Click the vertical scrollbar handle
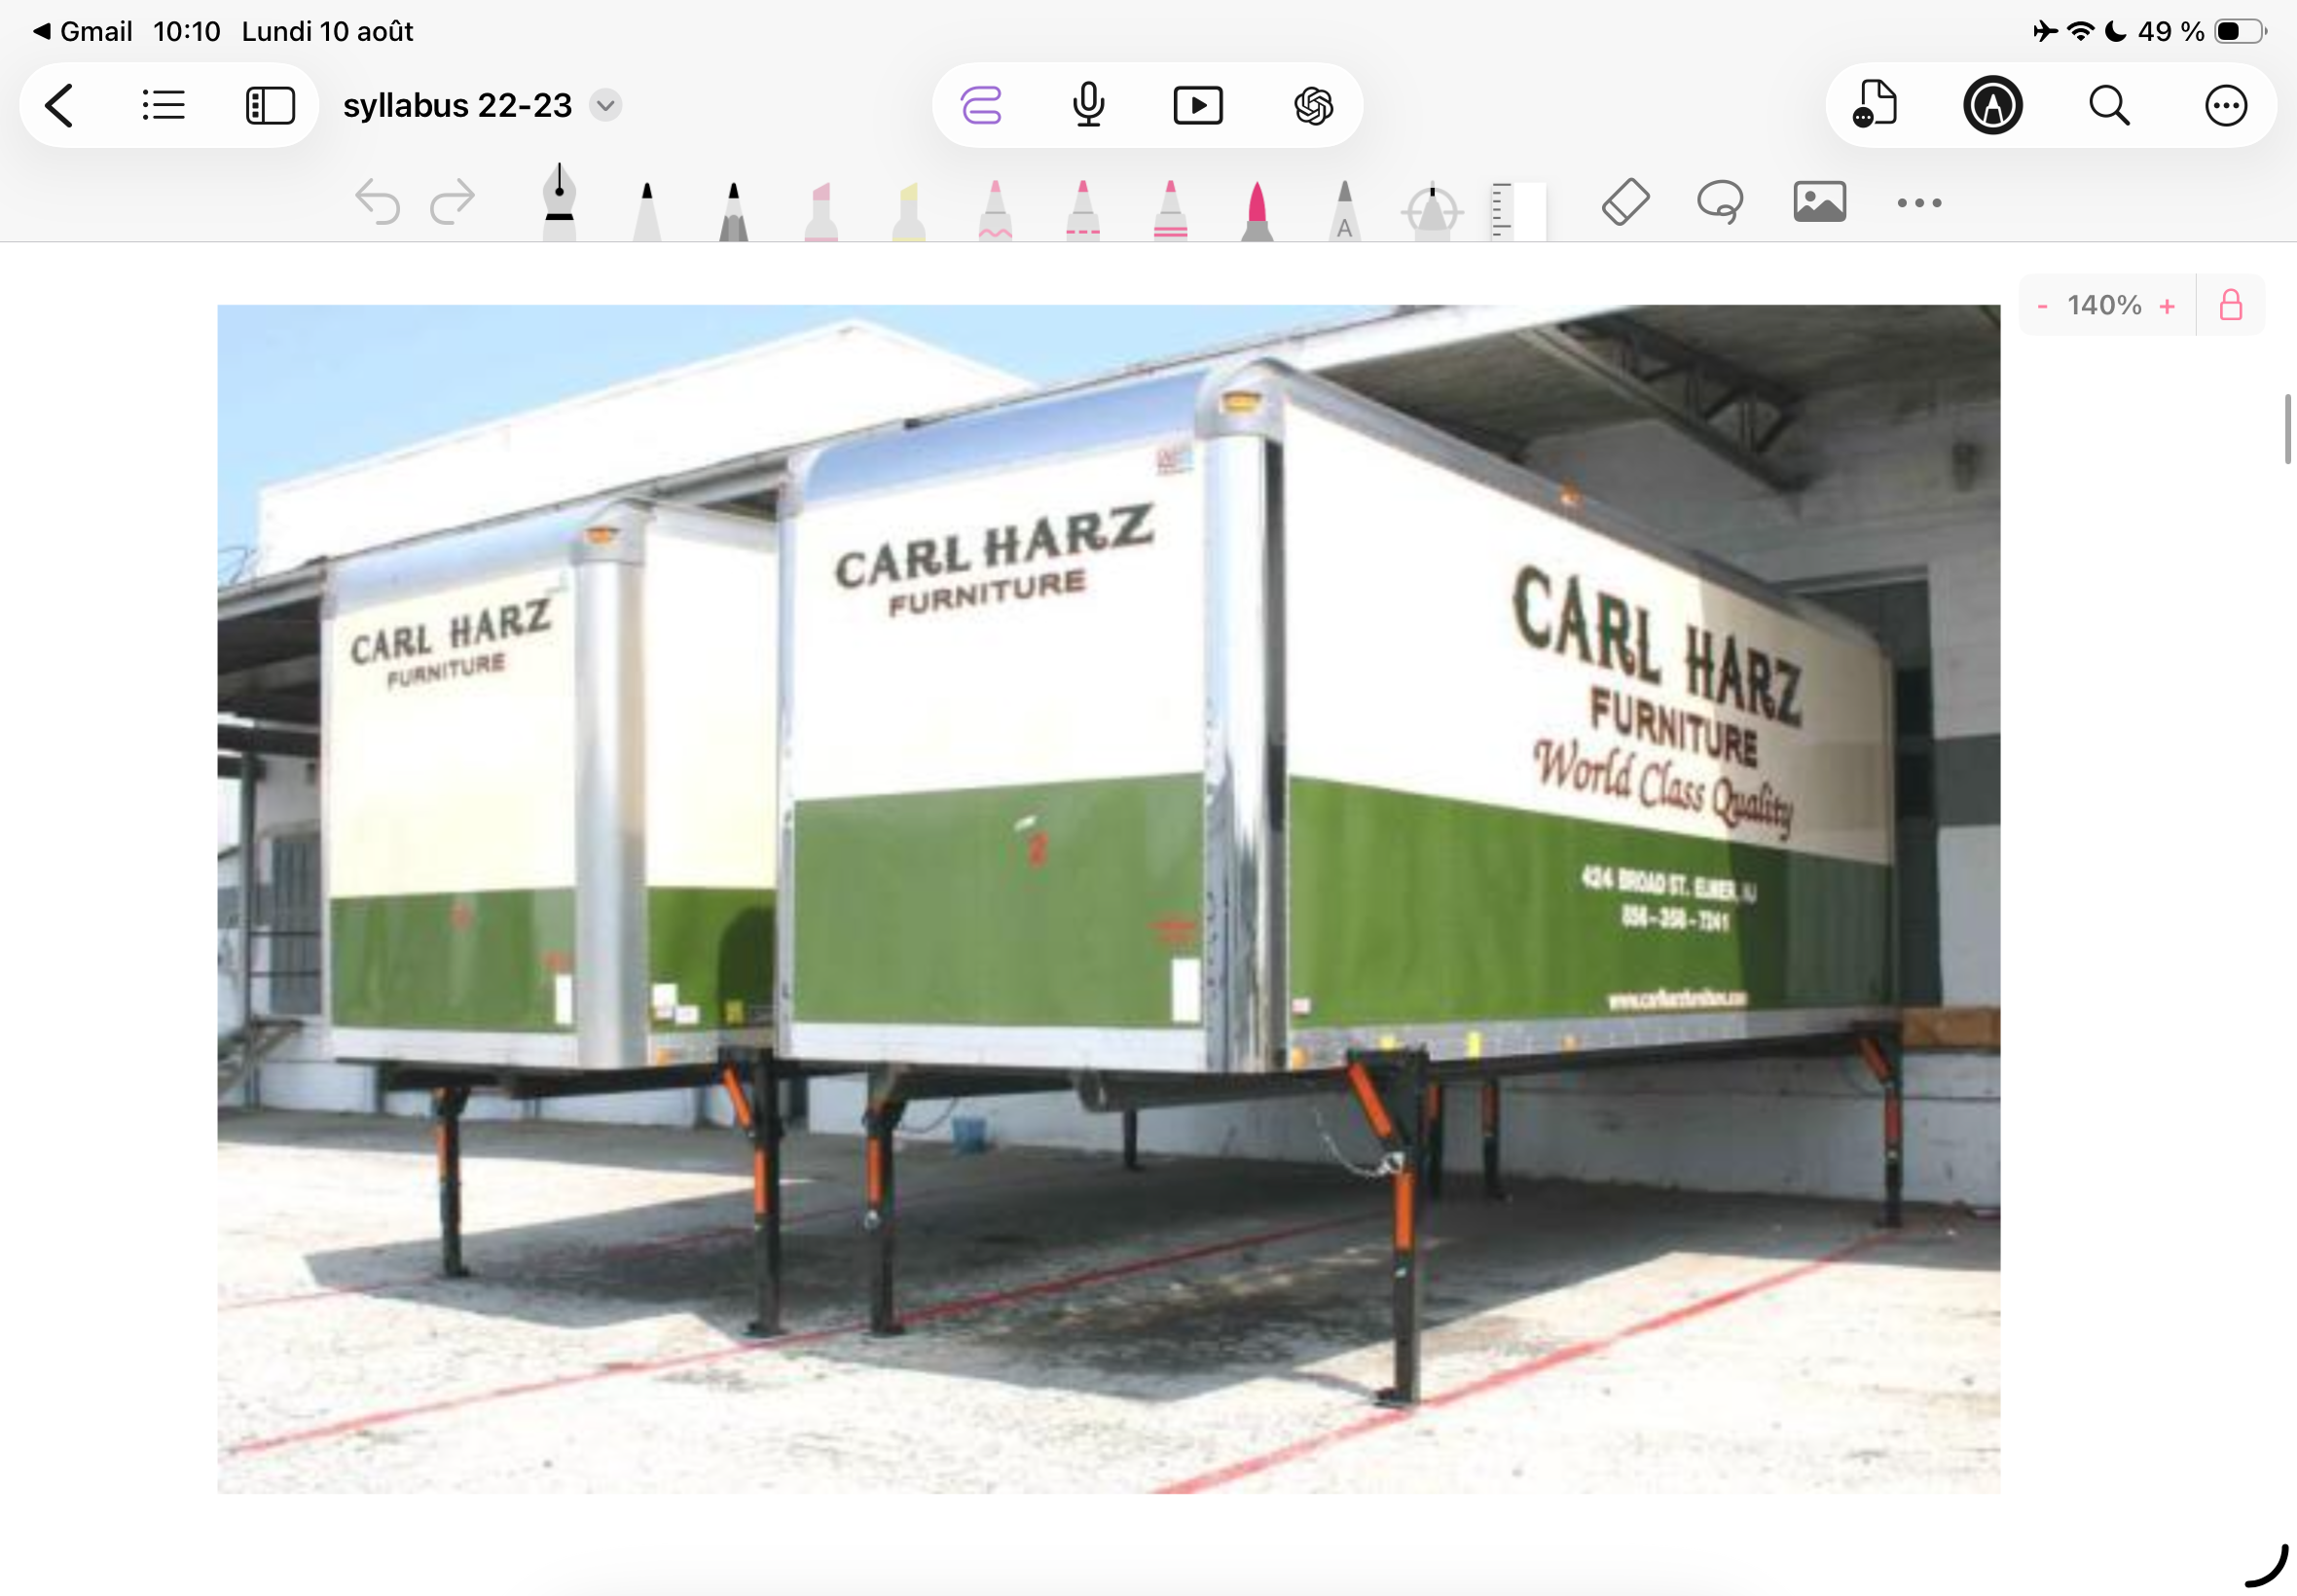 coord(2288,429)
